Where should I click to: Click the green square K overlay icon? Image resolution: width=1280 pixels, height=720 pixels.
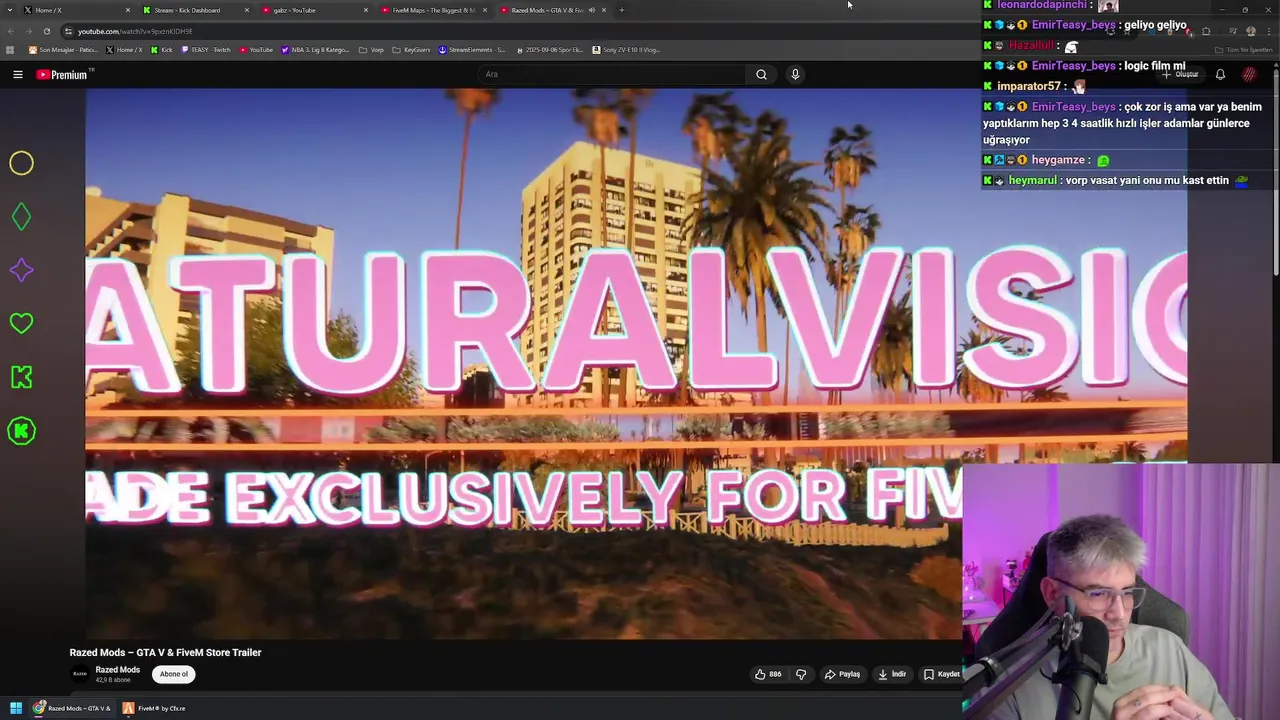(x=21, y=377)
